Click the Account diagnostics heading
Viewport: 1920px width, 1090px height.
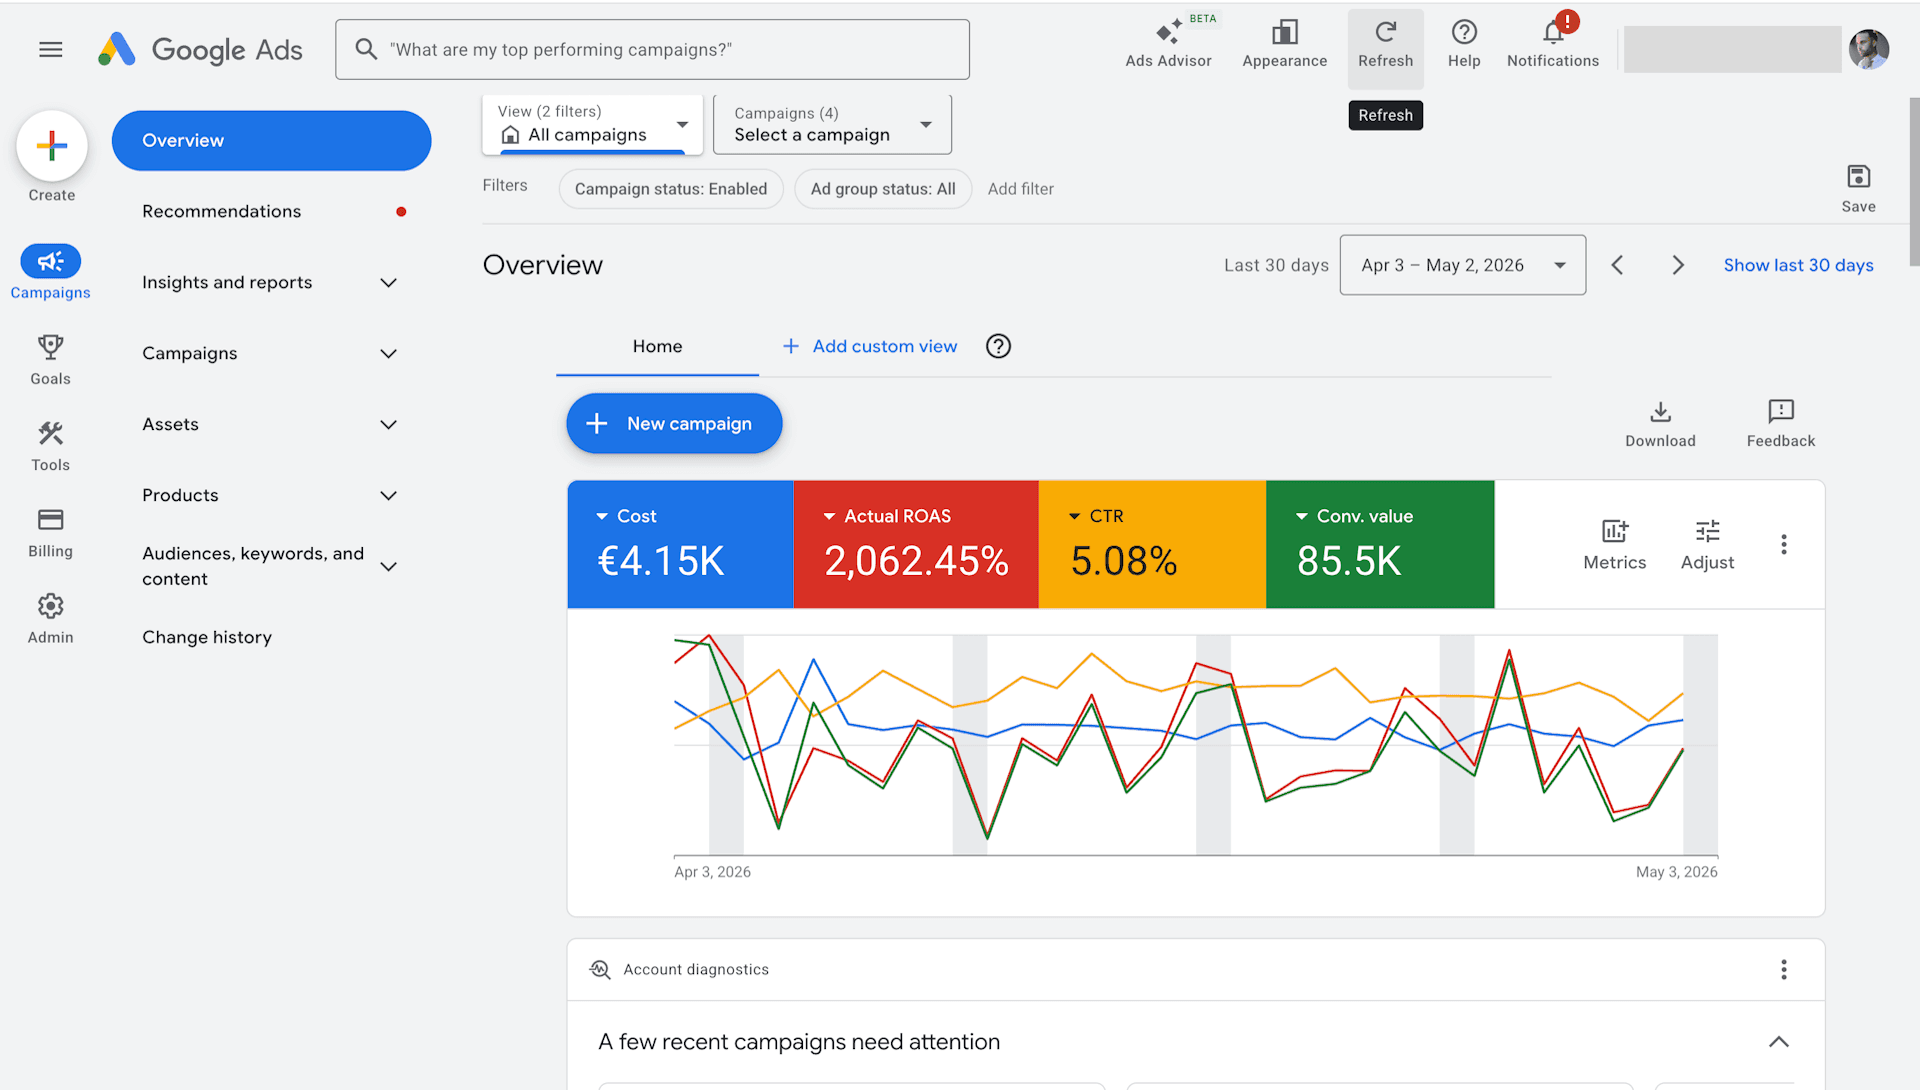696,969
